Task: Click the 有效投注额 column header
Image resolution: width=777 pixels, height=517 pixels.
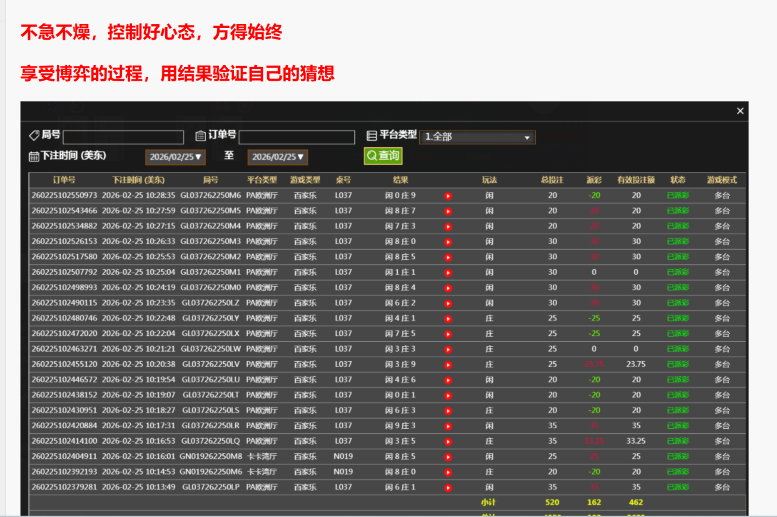Action: (636, 180)
